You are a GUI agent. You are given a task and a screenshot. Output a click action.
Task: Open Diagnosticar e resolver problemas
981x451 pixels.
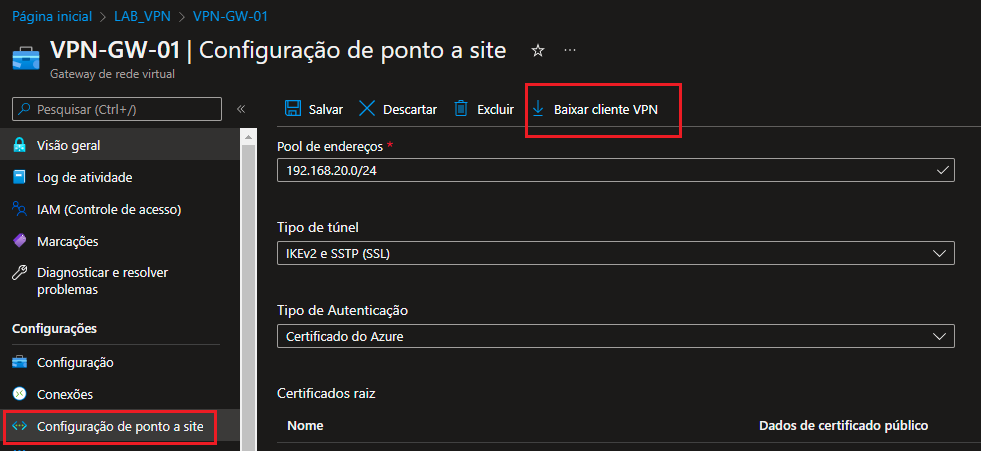tap(102, 281)
